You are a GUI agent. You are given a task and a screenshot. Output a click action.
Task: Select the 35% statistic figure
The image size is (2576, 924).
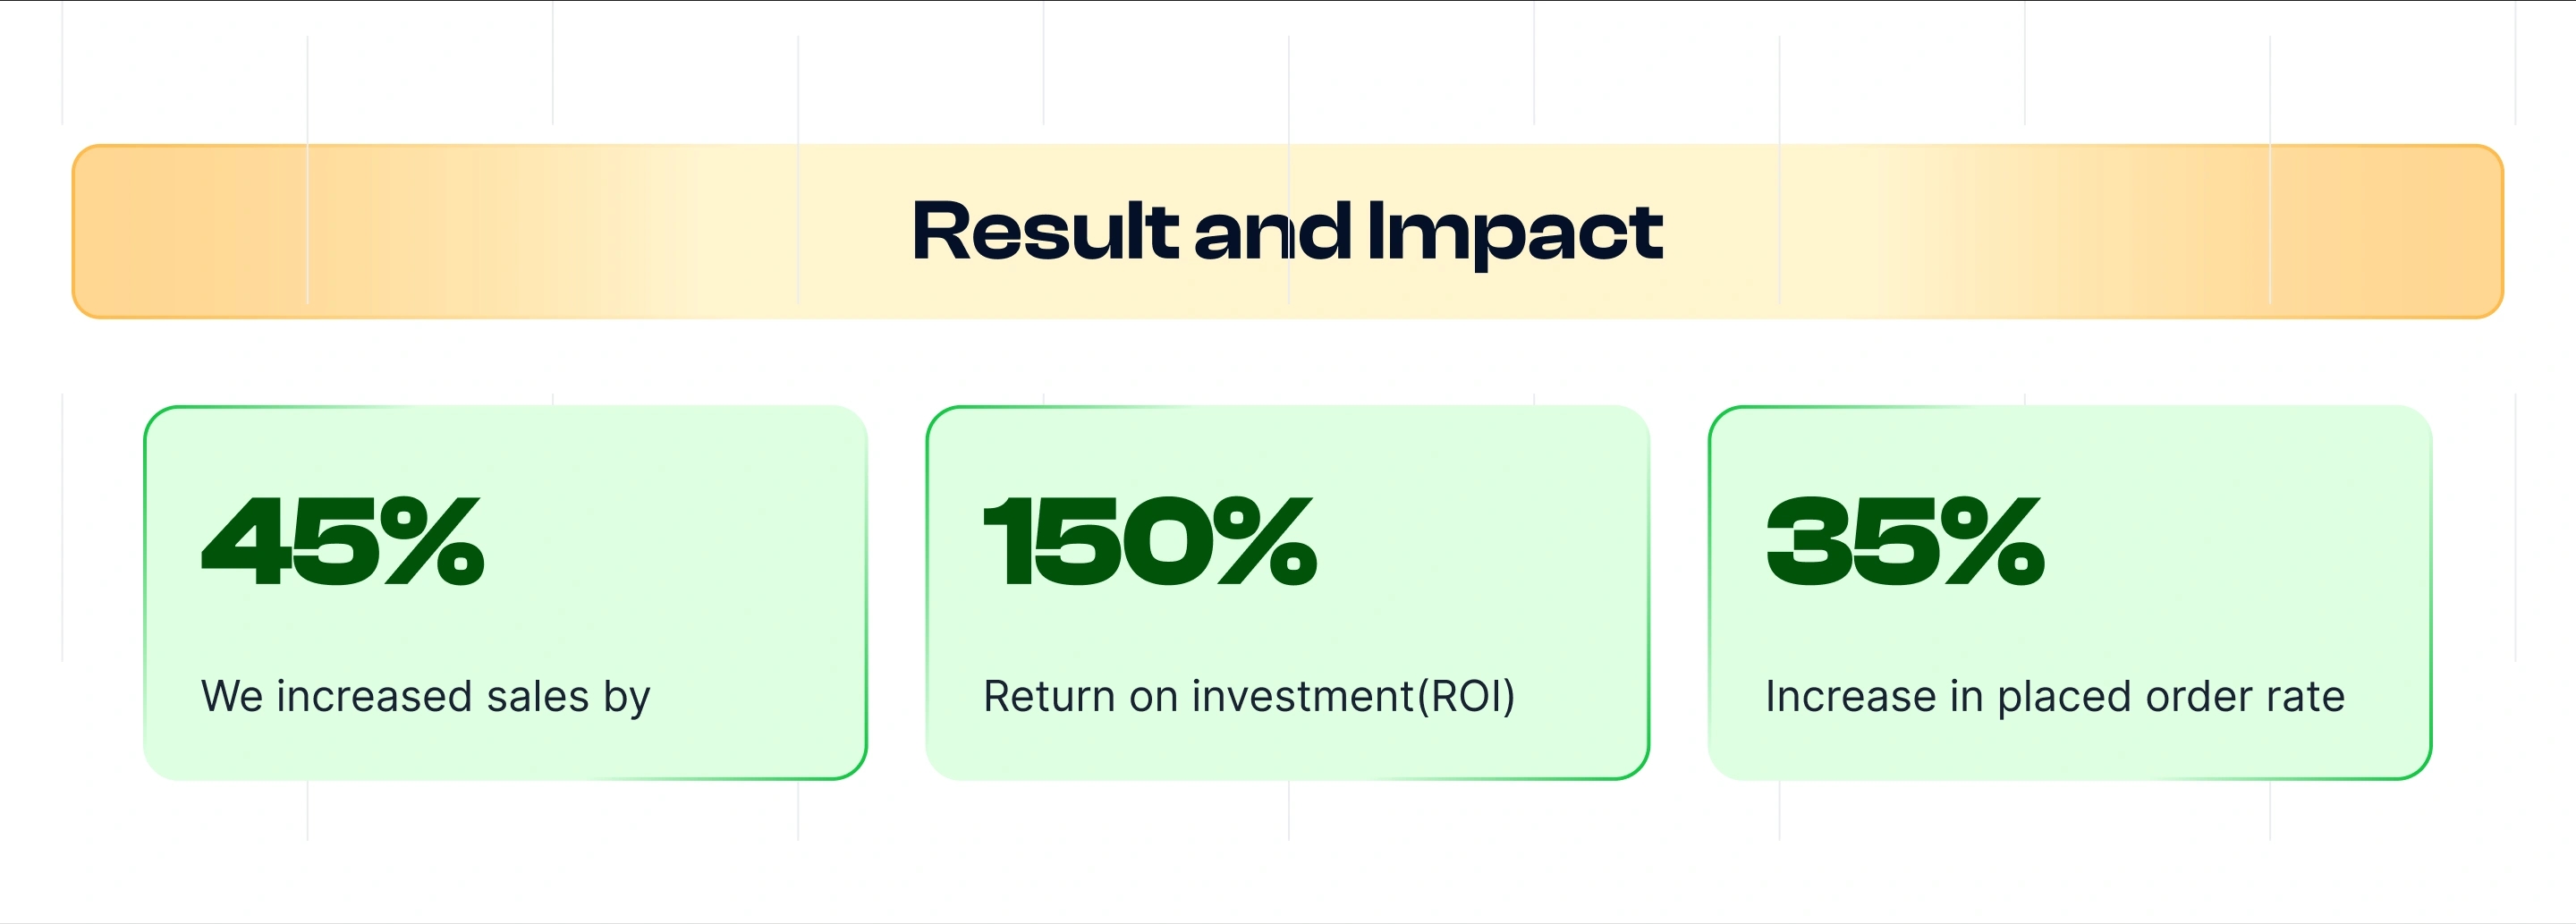1905,541
